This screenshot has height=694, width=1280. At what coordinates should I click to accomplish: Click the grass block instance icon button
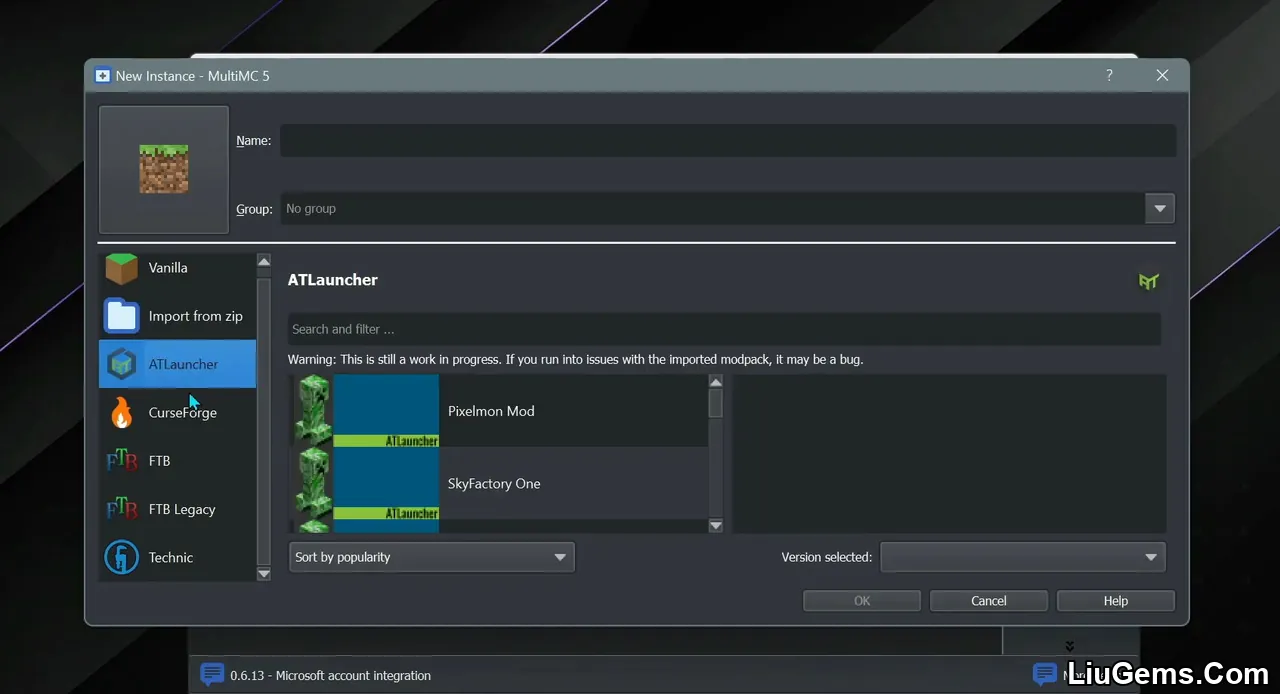(x=164, y=170)
